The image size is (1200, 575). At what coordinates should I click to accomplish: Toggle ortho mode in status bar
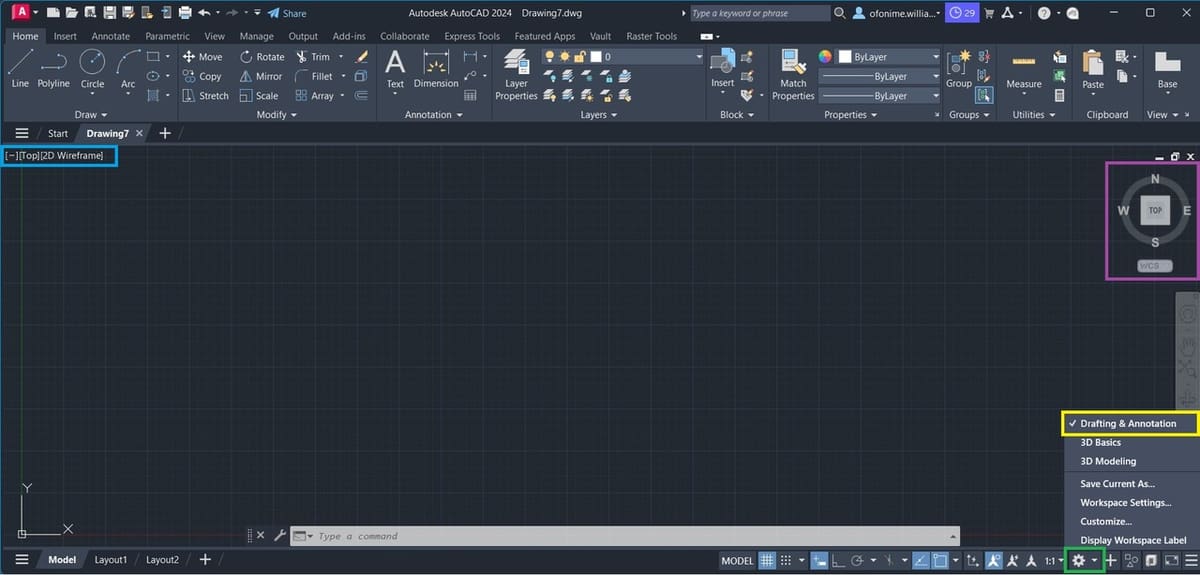coord(838,560)
